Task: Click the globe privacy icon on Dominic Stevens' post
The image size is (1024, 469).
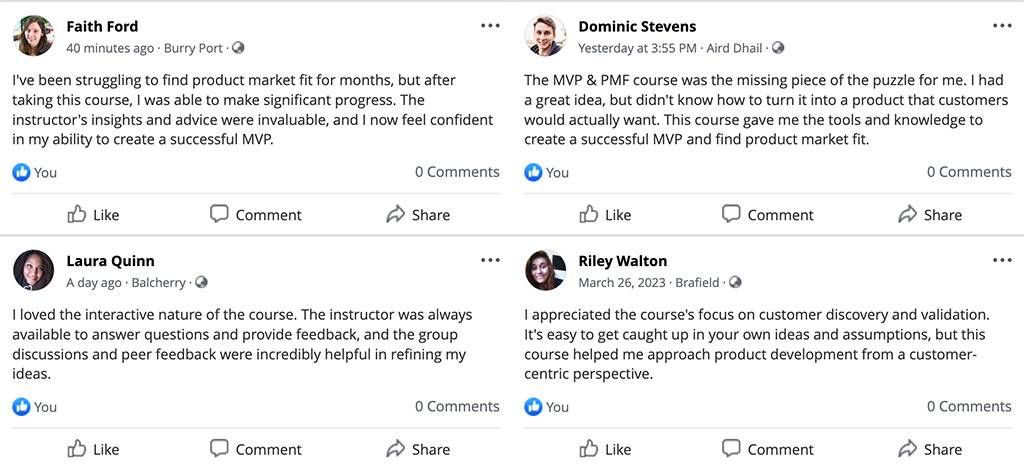Action: 778,48
